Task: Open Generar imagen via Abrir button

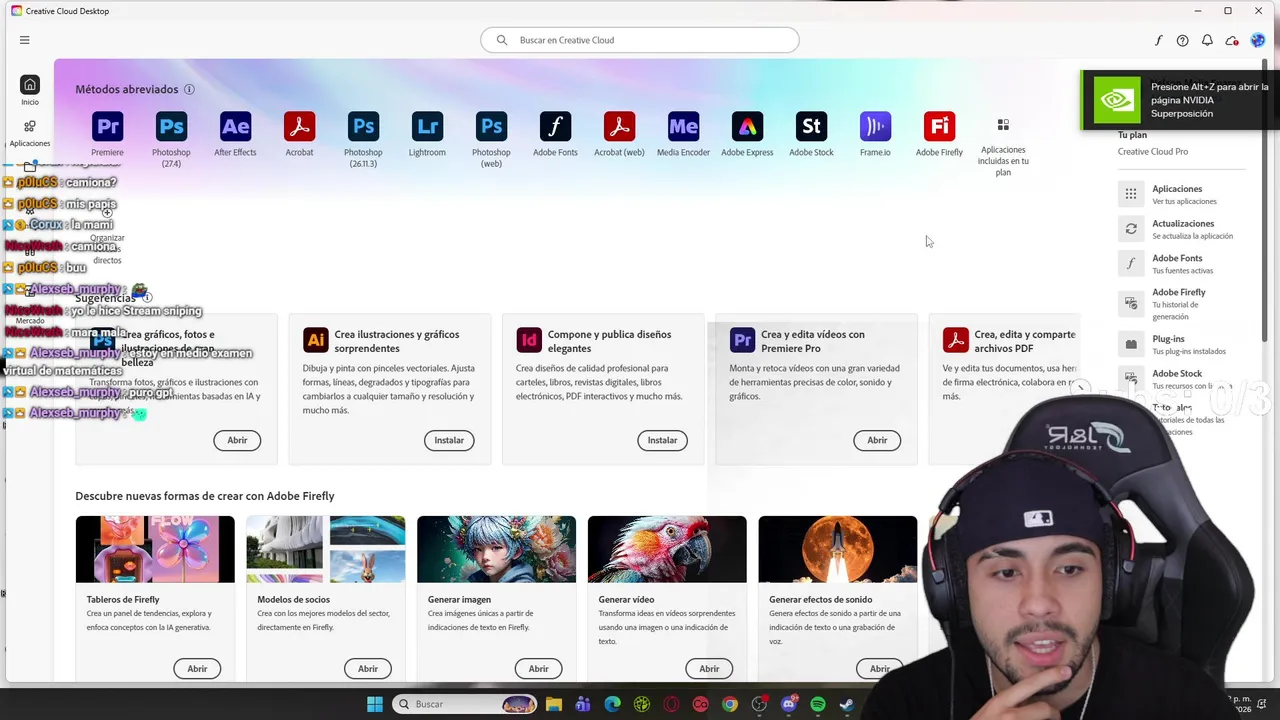Action: (538, 669)
